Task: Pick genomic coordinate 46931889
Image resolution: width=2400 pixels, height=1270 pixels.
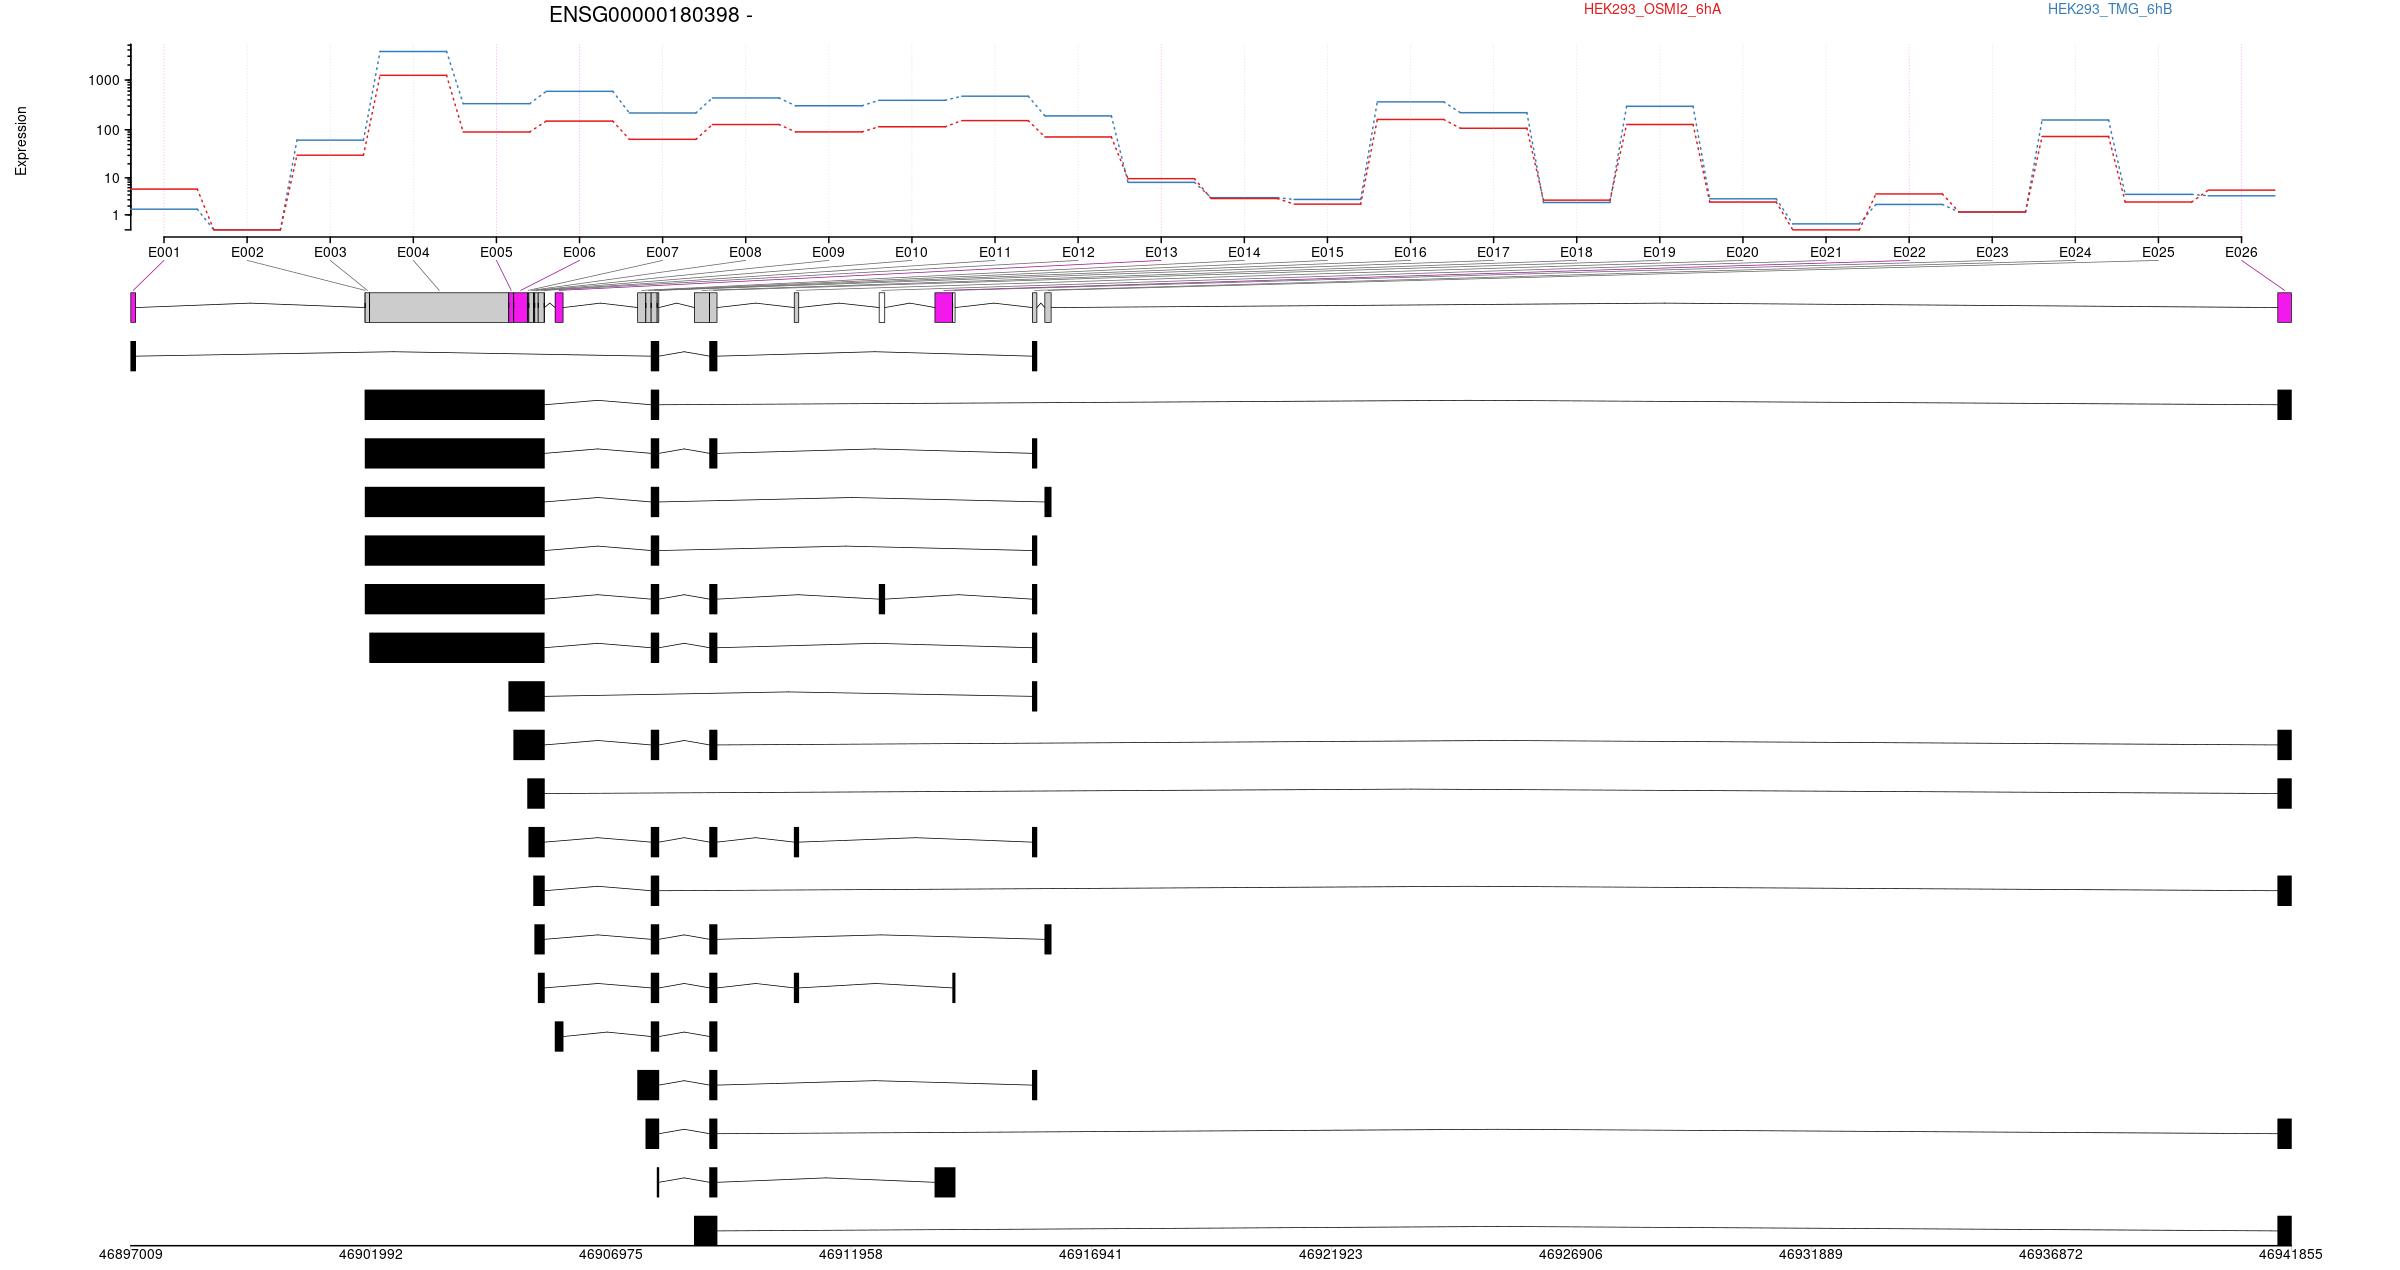Action: point(1811,1254)
